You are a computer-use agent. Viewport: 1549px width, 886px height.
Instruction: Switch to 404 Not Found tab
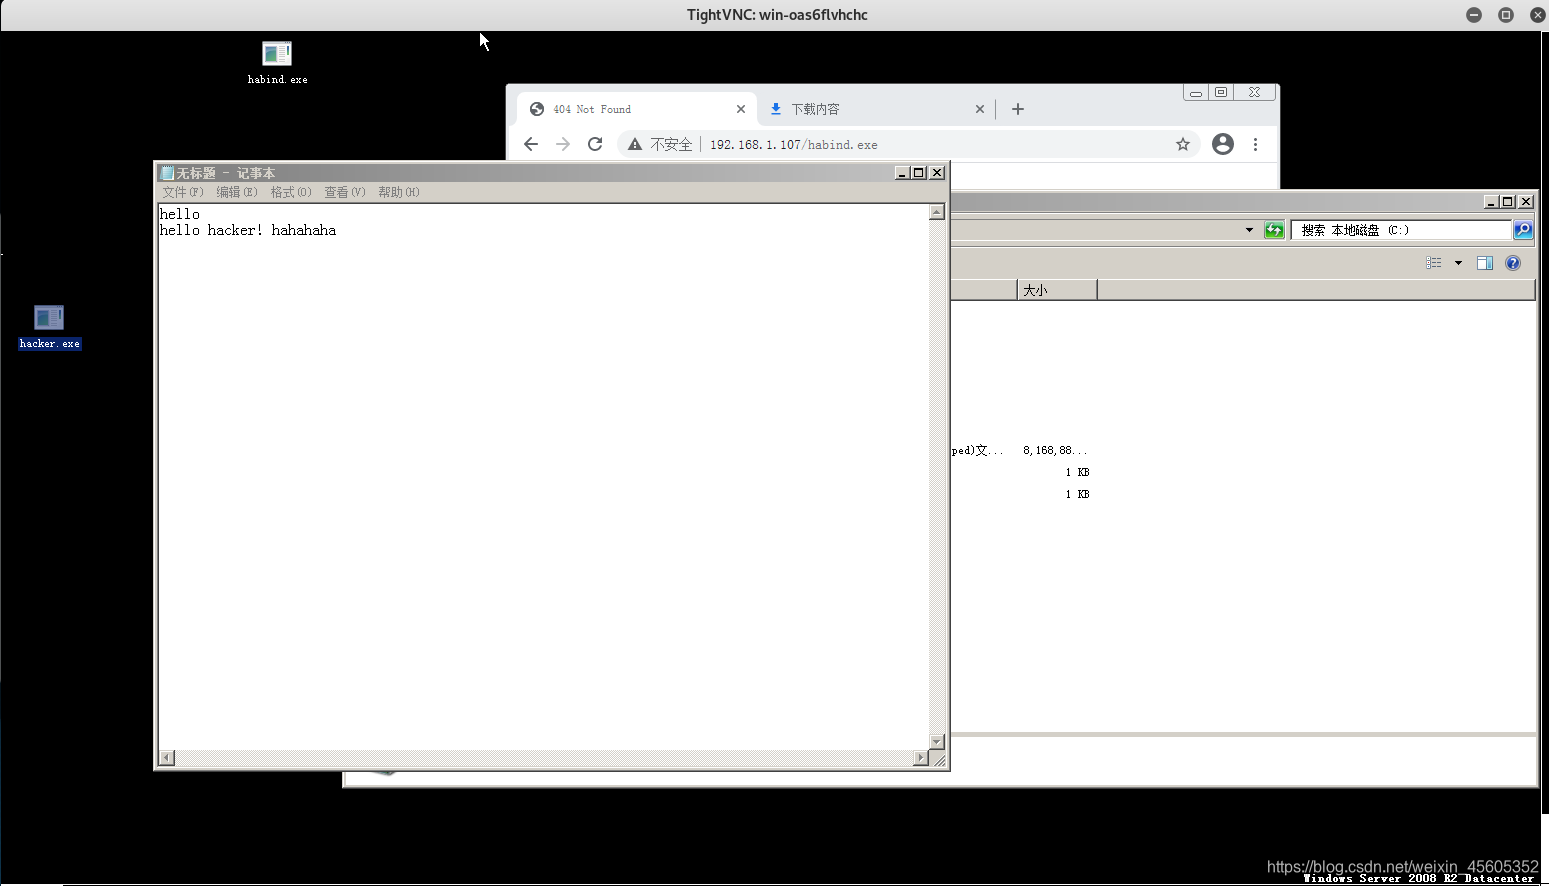[x=637, y=109]
